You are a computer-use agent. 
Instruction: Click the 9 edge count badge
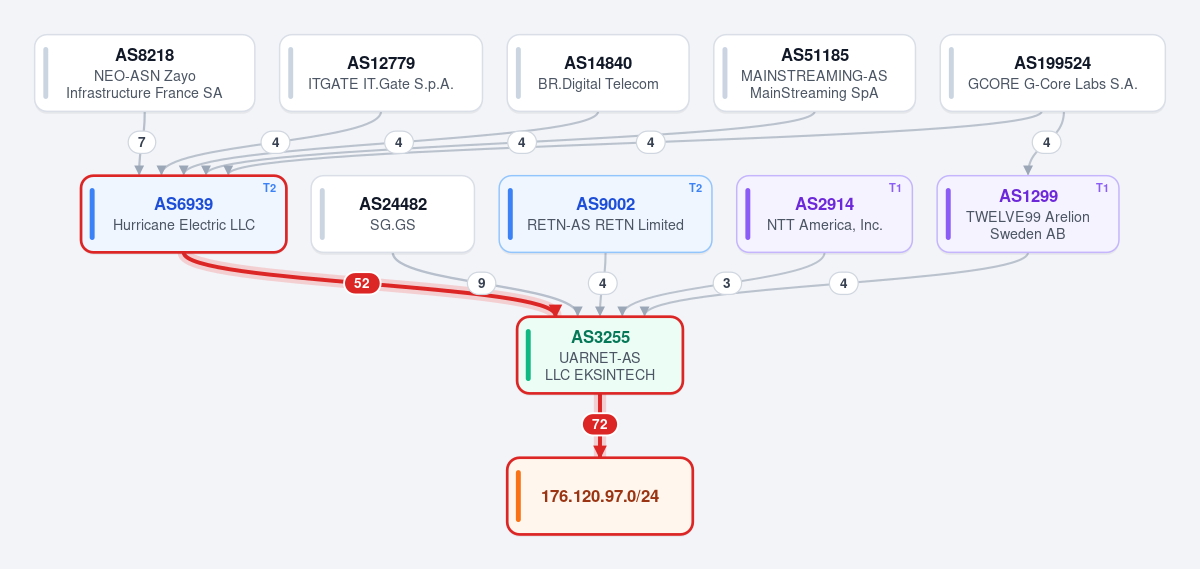pos(481,283)
